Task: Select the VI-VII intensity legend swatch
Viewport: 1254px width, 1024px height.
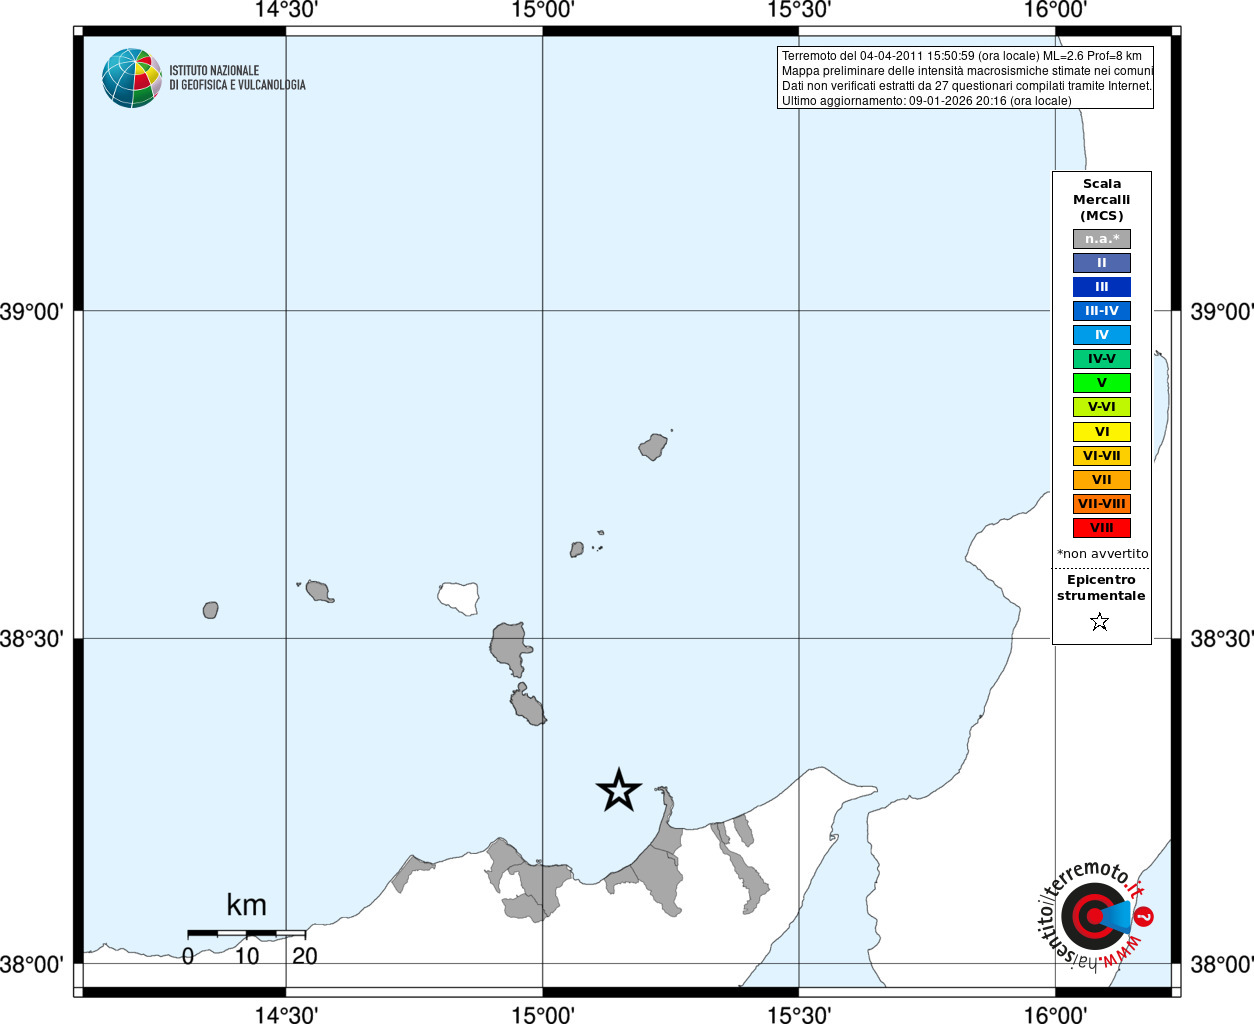Action: click(x=1102, y=456)
